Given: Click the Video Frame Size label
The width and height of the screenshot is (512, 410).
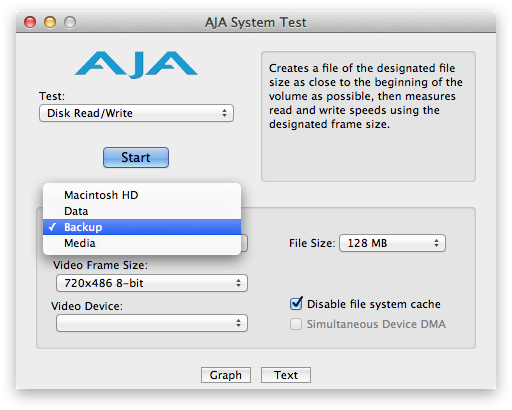Looking at the screenshot, I should [x=100, y=265].
